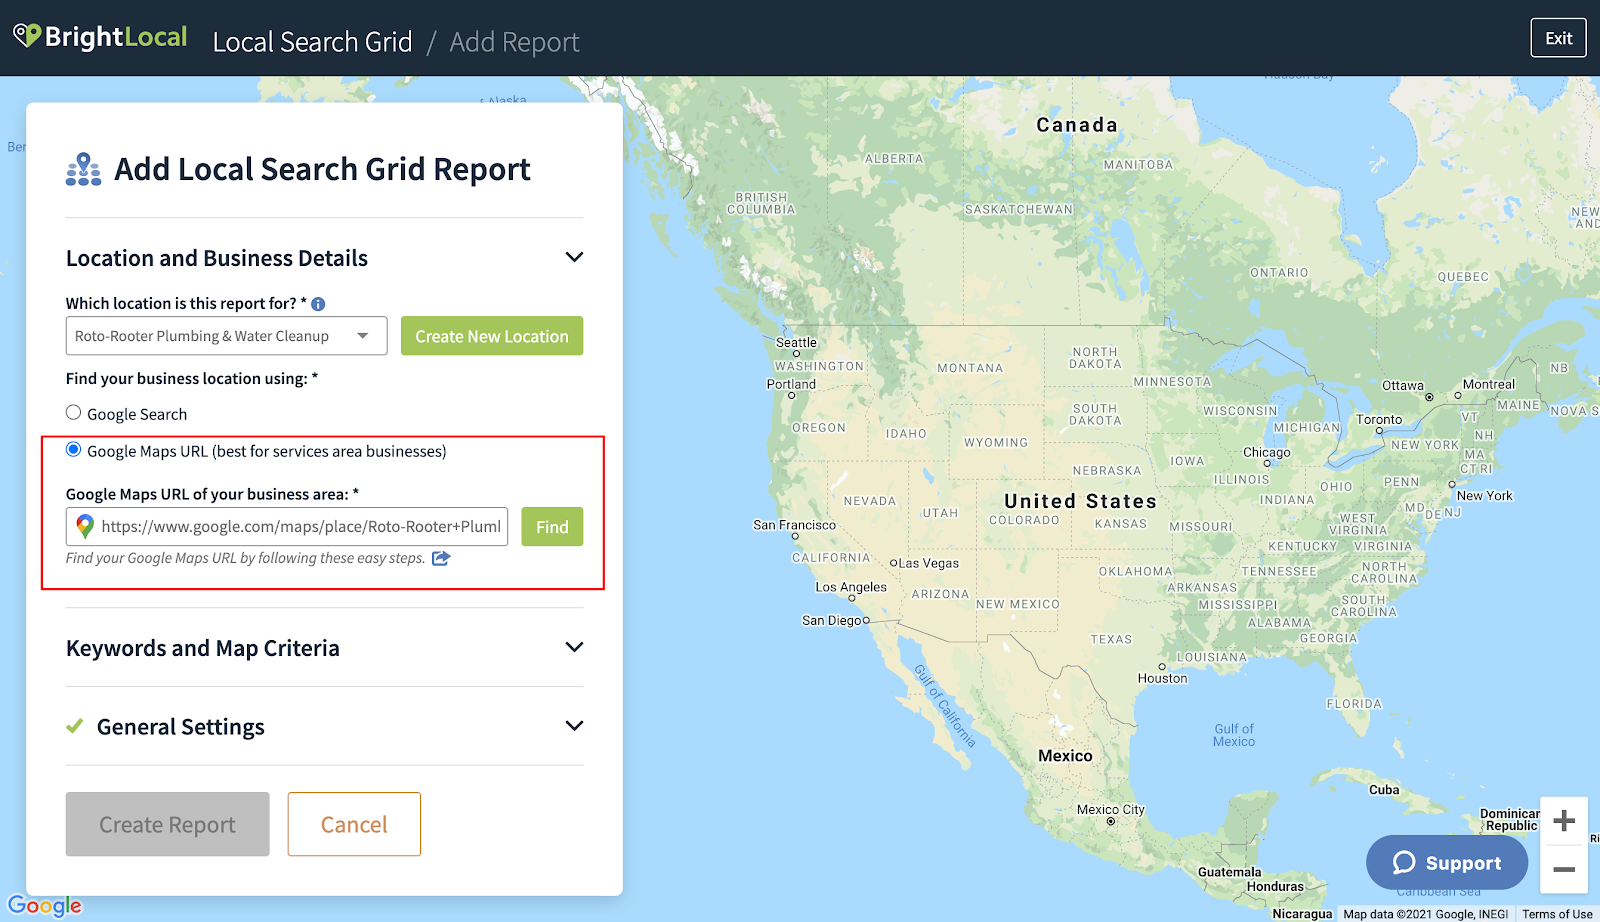Screen dimensions: 1600x922
Task: Click the Exit button
Action: [1558, 38]
